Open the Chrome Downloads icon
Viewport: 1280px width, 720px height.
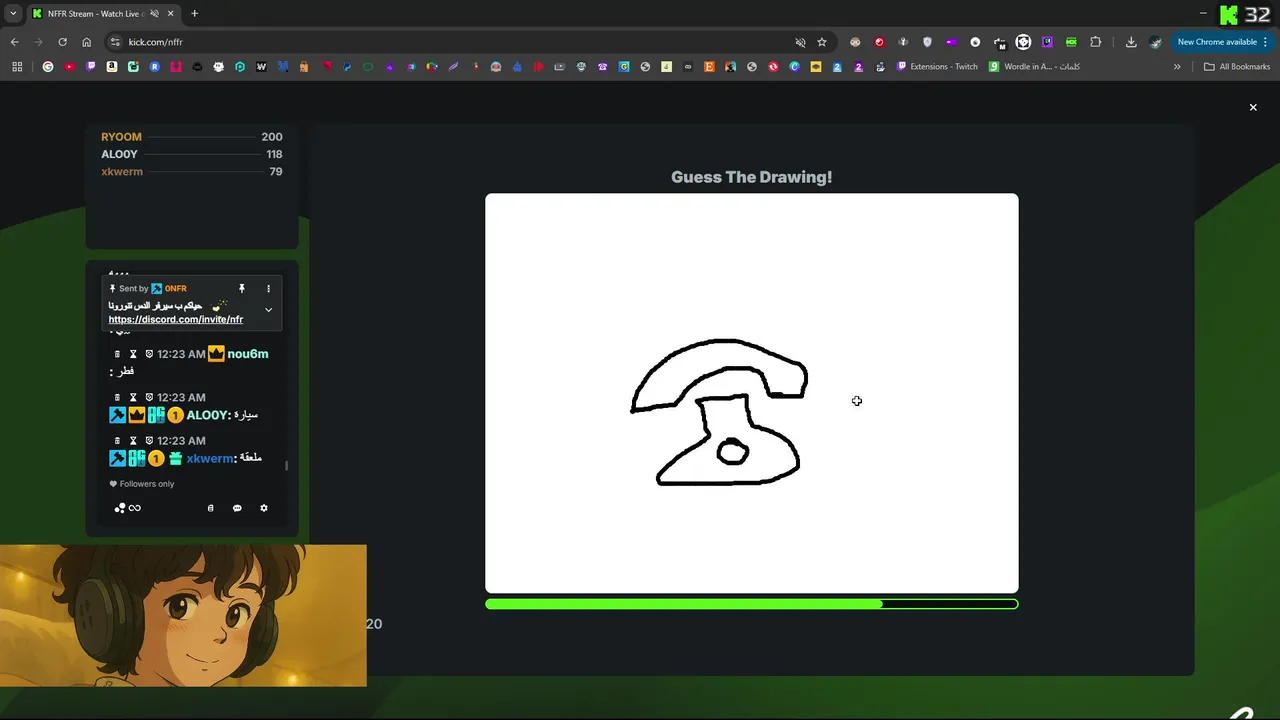[1131, 42]
